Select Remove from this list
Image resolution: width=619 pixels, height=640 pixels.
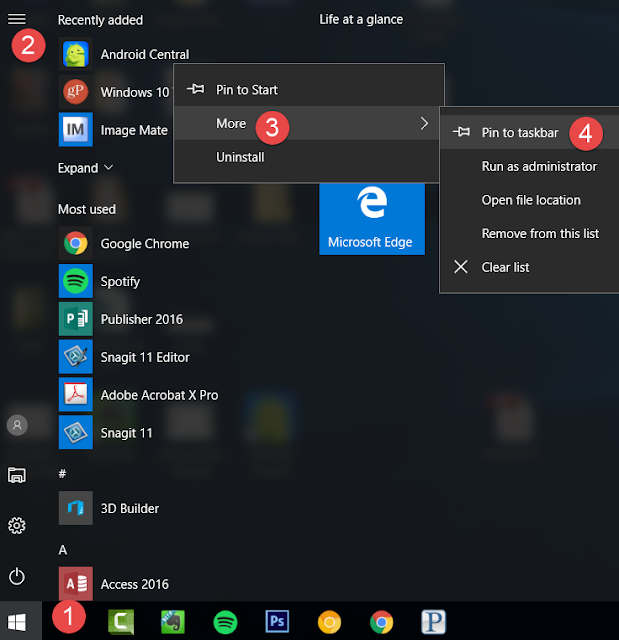click(529, 233)
